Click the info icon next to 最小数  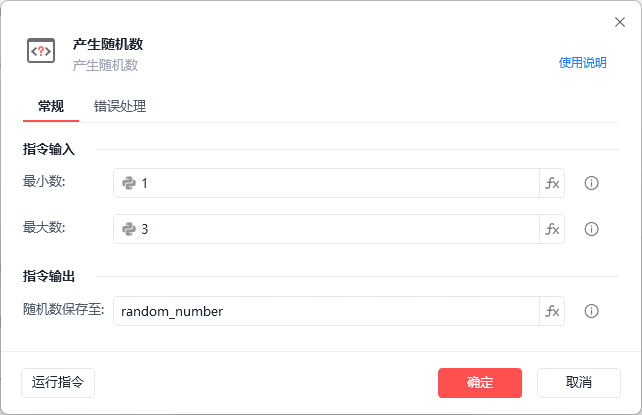591,183
